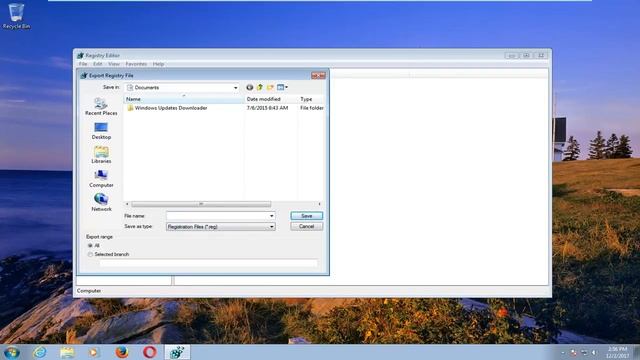The width and height of the screenshot is (640, 360).
Task: Click the Export Registry File title icon
Action: 84,76
